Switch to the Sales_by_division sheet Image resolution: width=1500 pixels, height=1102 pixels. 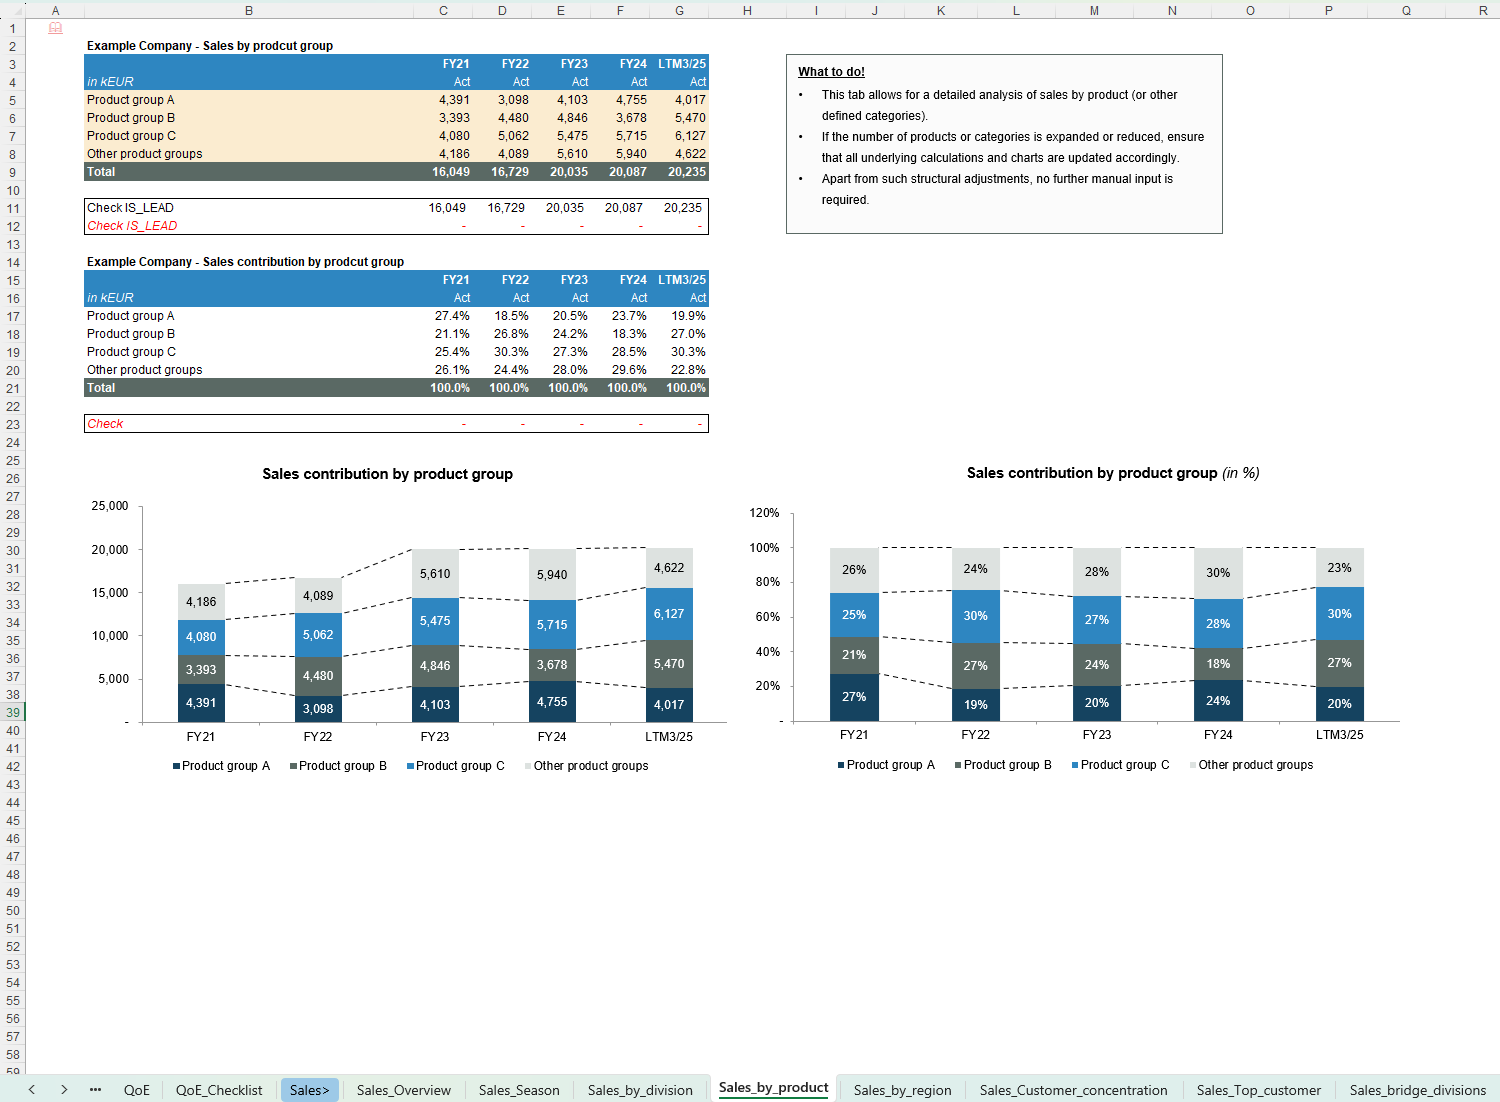pyautogui.click(x=640, y=1090)
